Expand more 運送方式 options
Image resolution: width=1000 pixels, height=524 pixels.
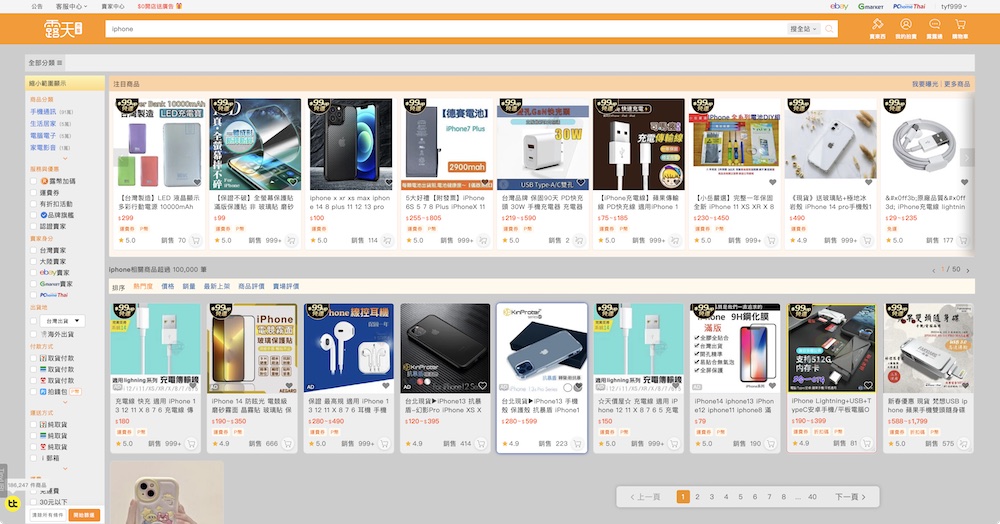pos(65,469)
